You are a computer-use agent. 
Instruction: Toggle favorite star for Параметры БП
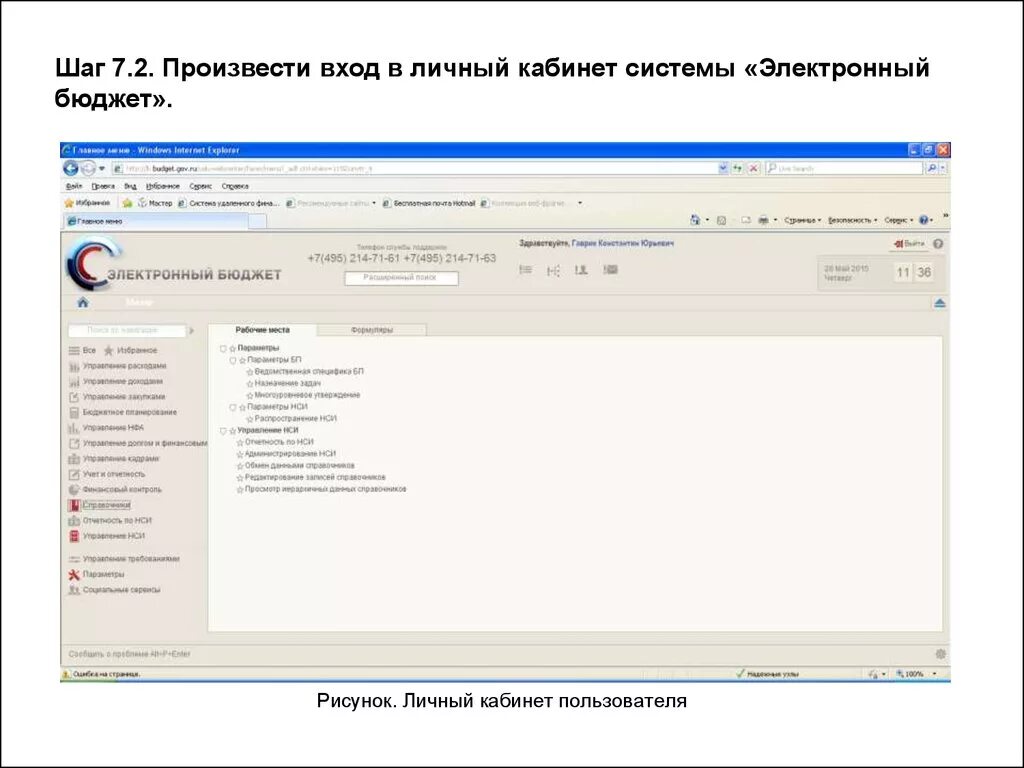242,360
